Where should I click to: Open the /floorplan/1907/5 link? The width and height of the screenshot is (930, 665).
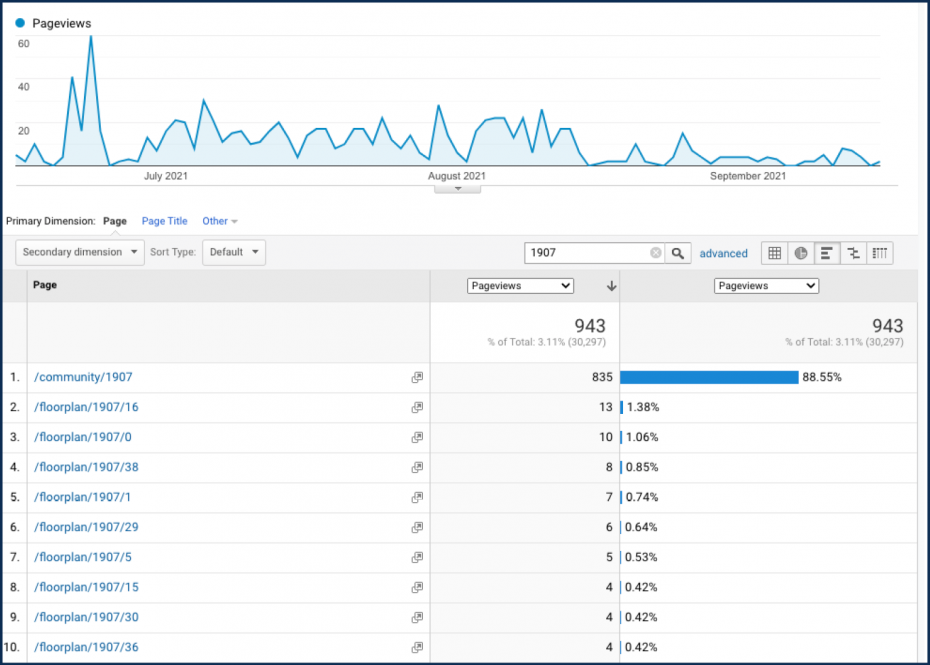(x=82, y=557)
